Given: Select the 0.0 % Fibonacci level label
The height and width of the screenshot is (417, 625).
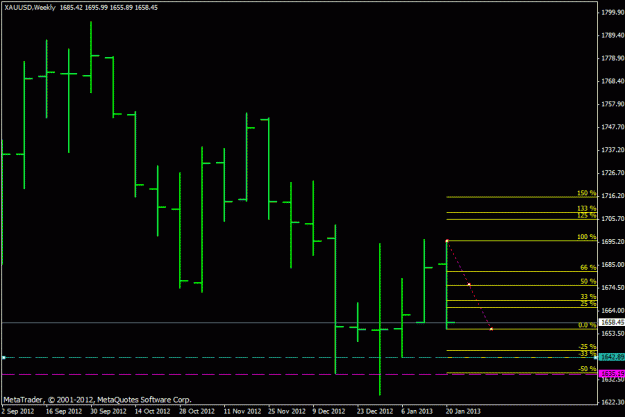Looking at the screenshot, I should point(587,325).
